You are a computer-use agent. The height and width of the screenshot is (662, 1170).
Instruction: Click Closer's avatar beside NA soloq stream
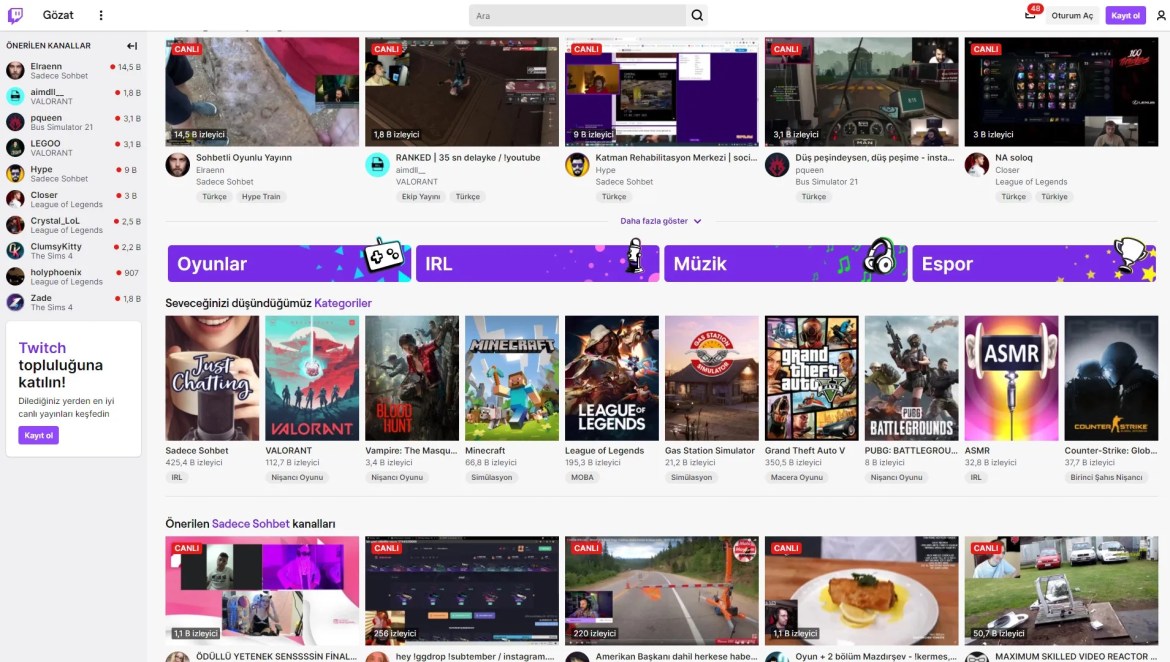tap(977, 165)
